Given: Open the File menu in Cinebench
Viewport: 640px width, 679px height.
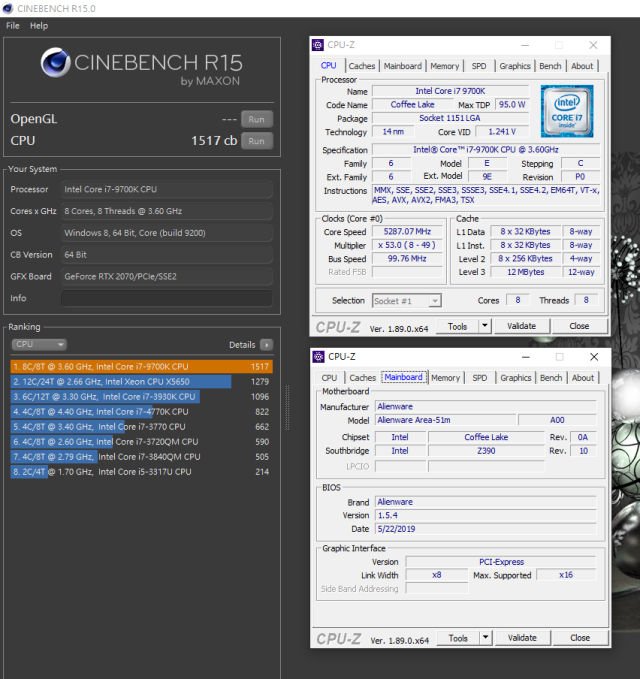Looking at the screenshot, I should (x=13, y=26).
